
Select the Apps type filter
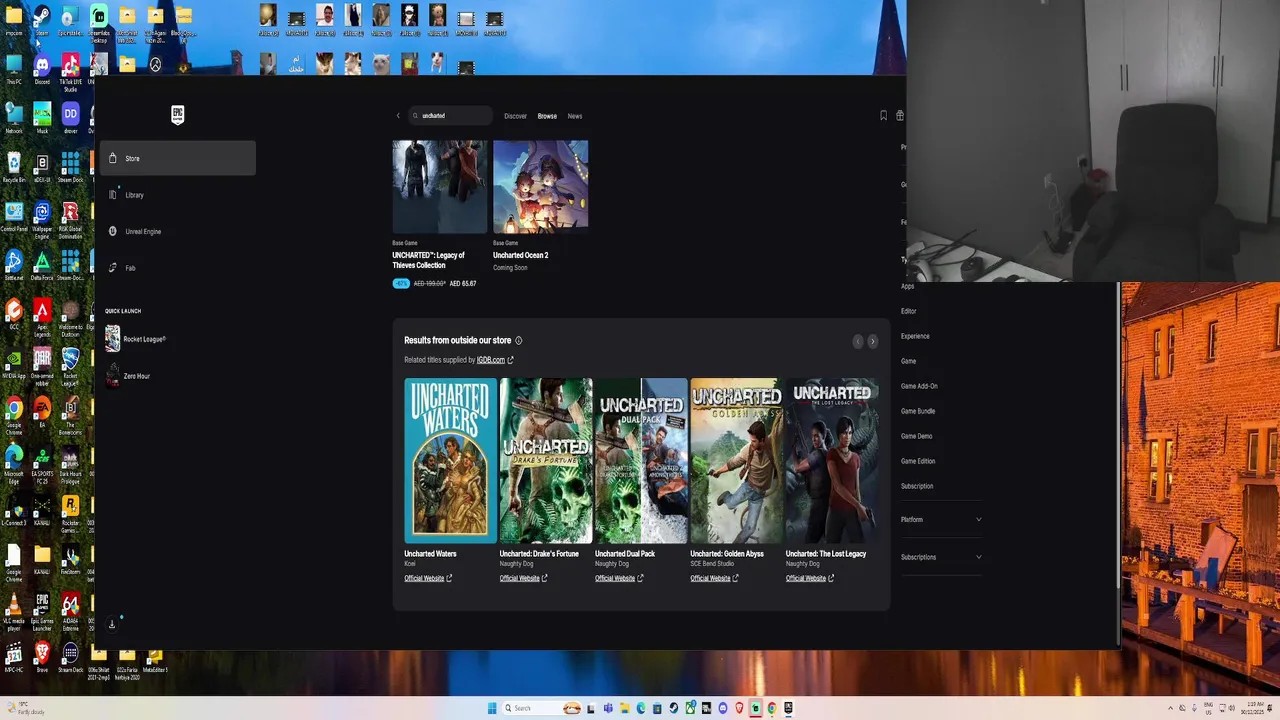[x=908, y=286]
